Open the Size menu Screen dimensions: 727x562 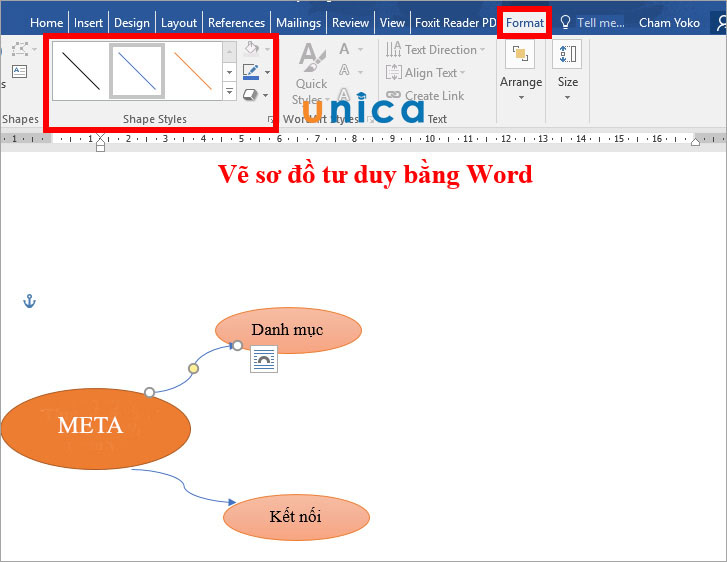[x=568, y=71]
